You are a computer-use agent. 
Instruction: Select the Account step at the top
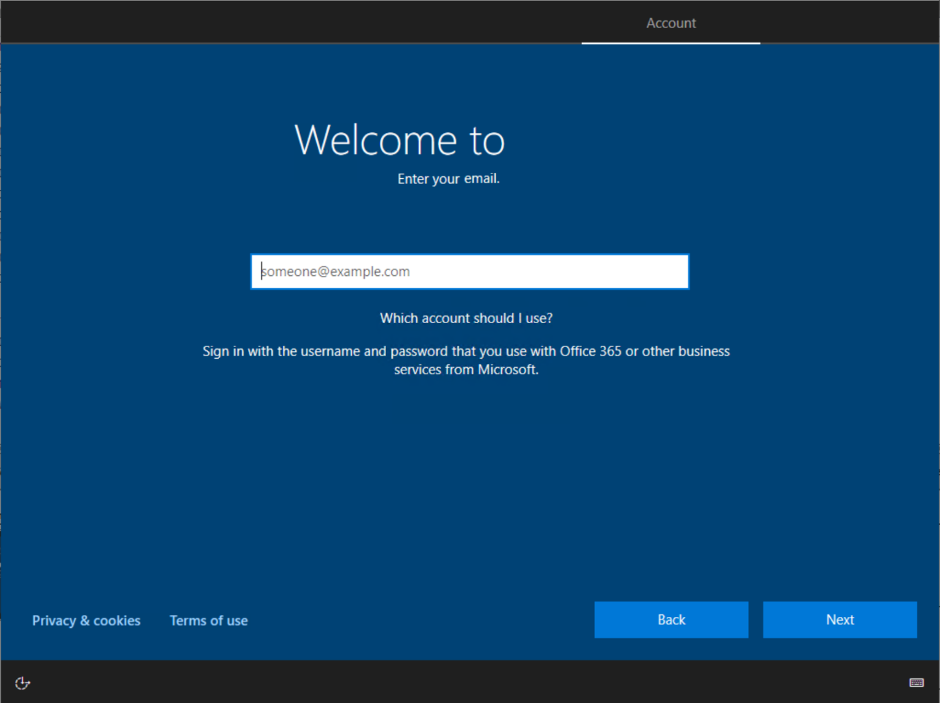pos(670,22)
